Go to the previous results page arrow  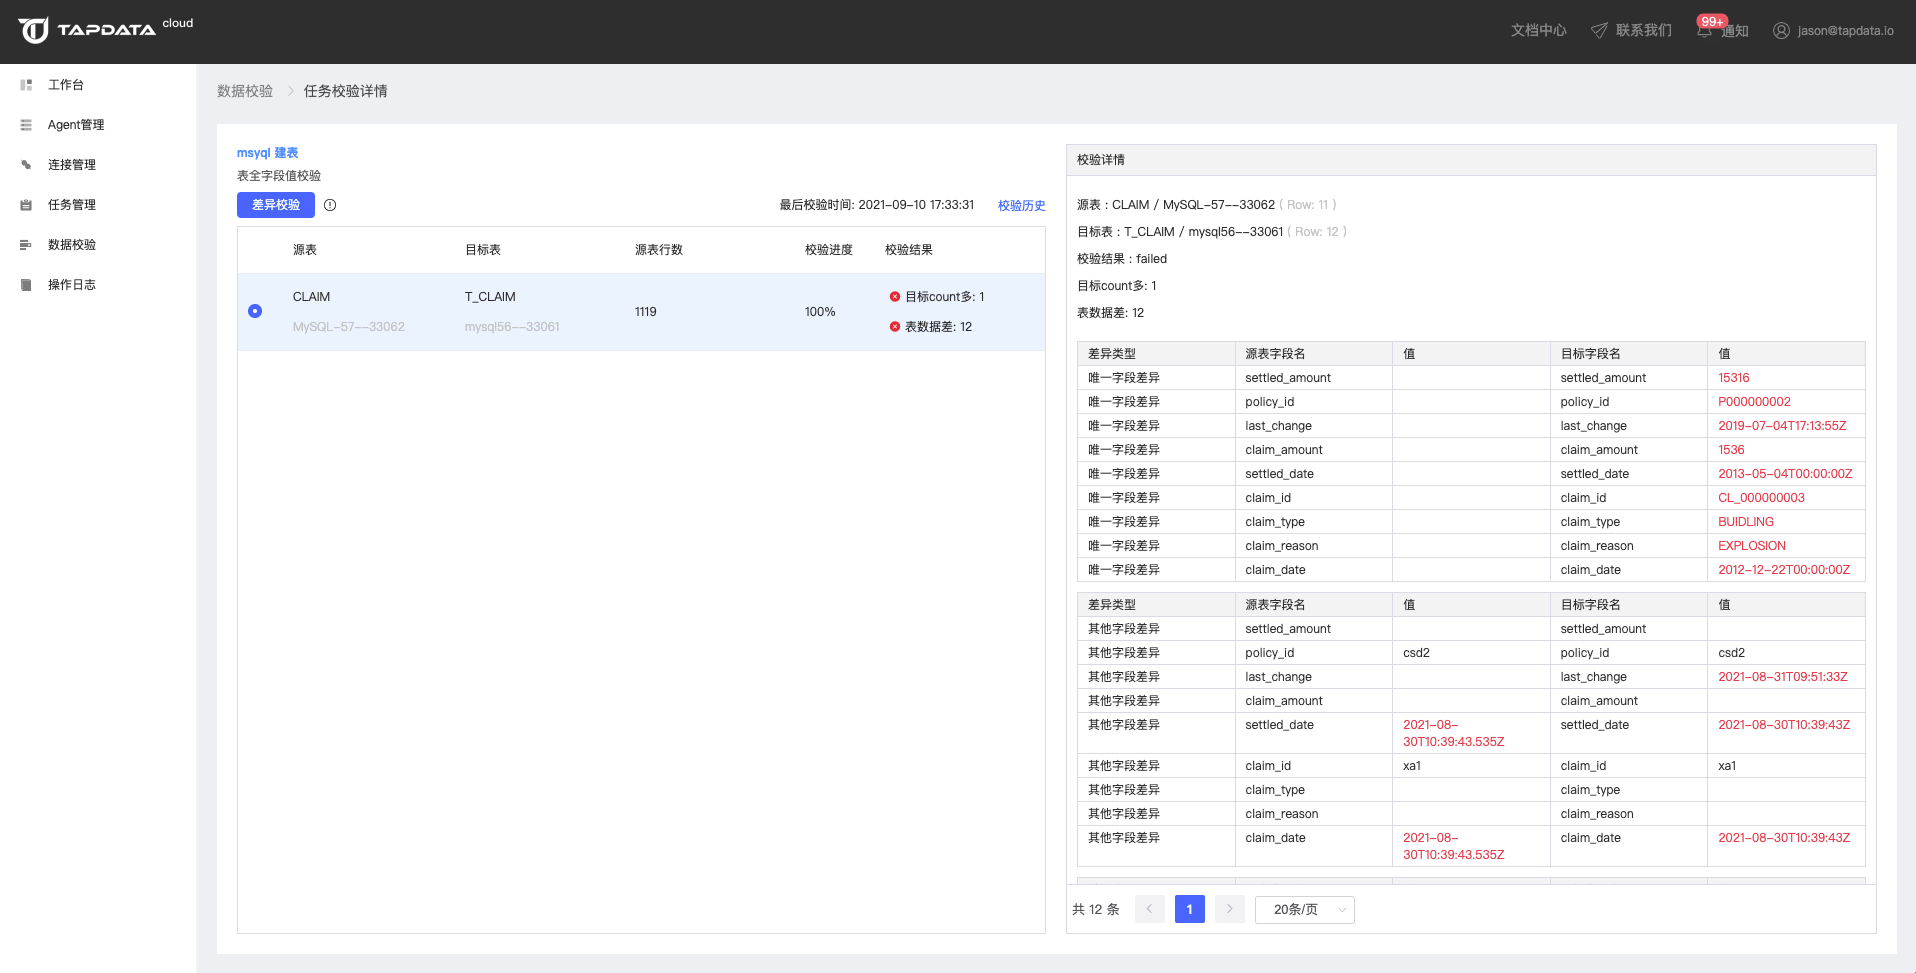click(1149, 909)
